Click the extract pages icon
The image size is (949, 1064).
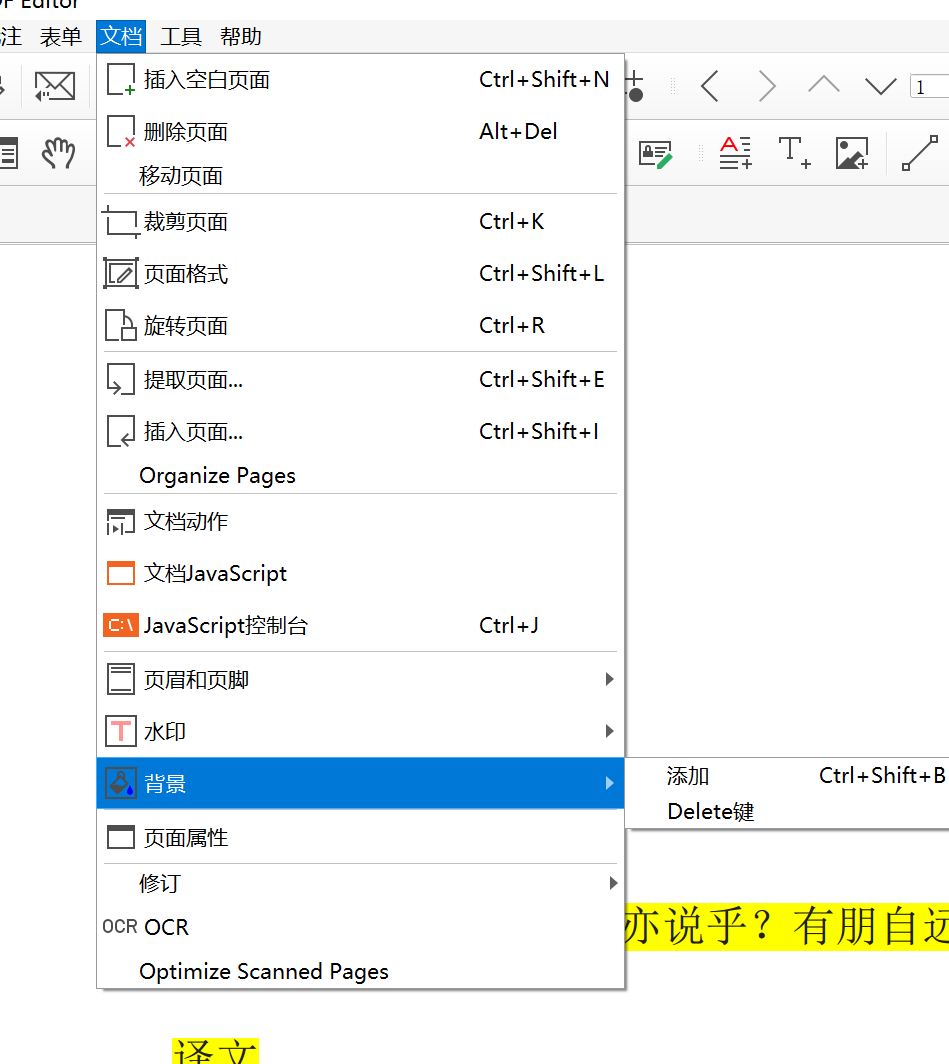tap(121, 379)
